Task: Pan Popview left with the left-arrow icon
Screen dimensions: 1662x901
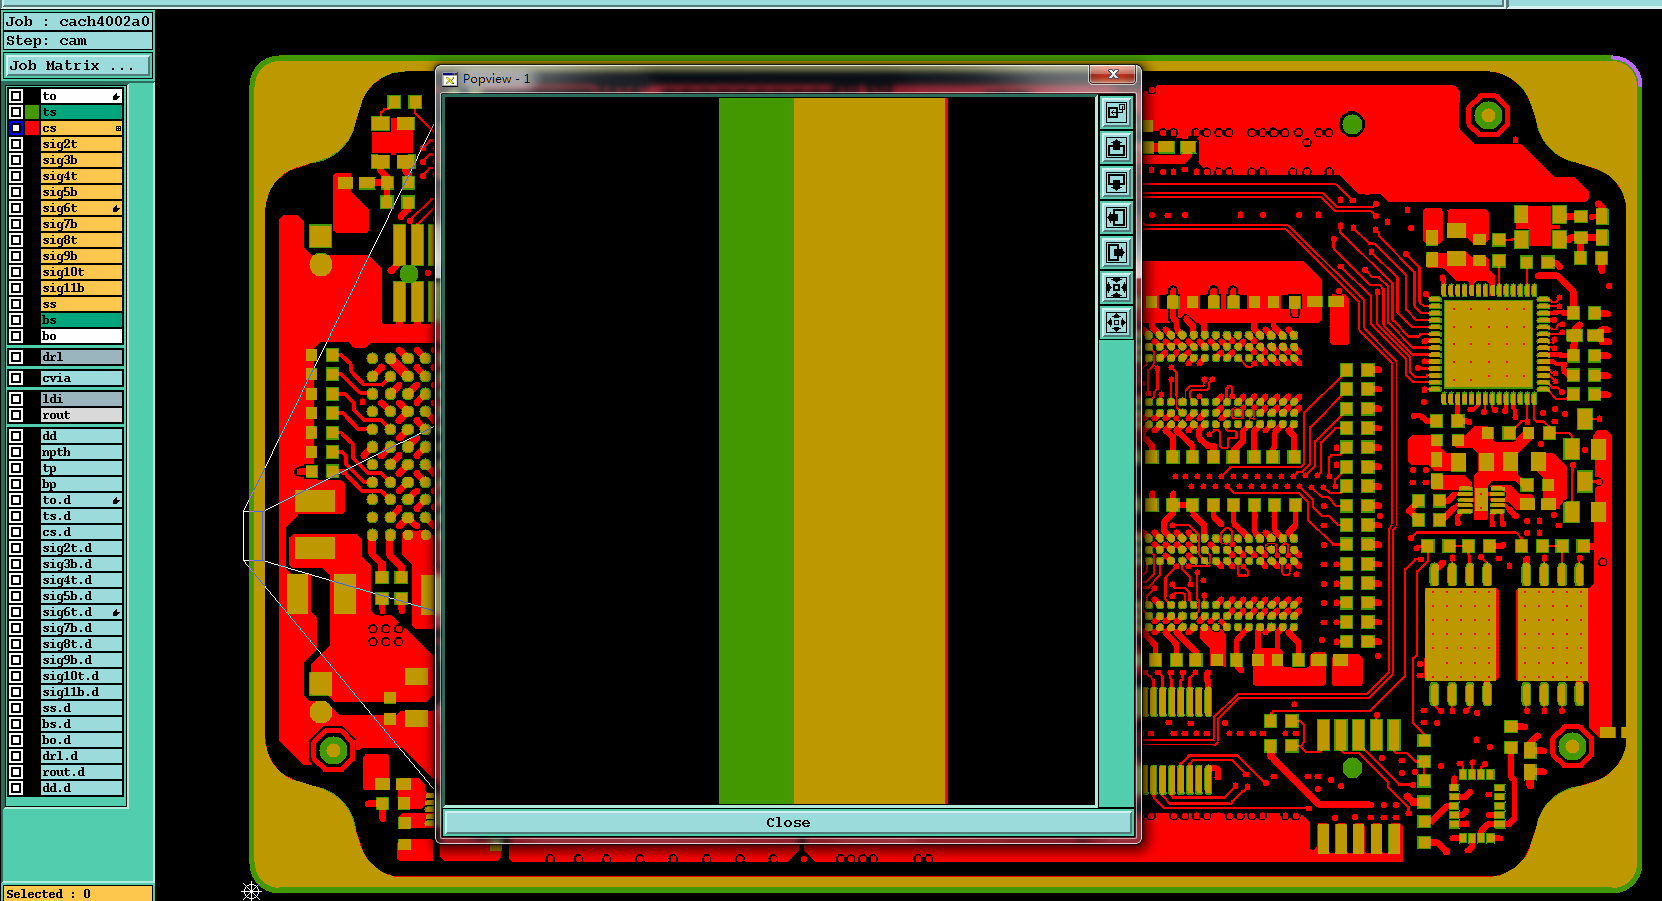Action: 1116,217
